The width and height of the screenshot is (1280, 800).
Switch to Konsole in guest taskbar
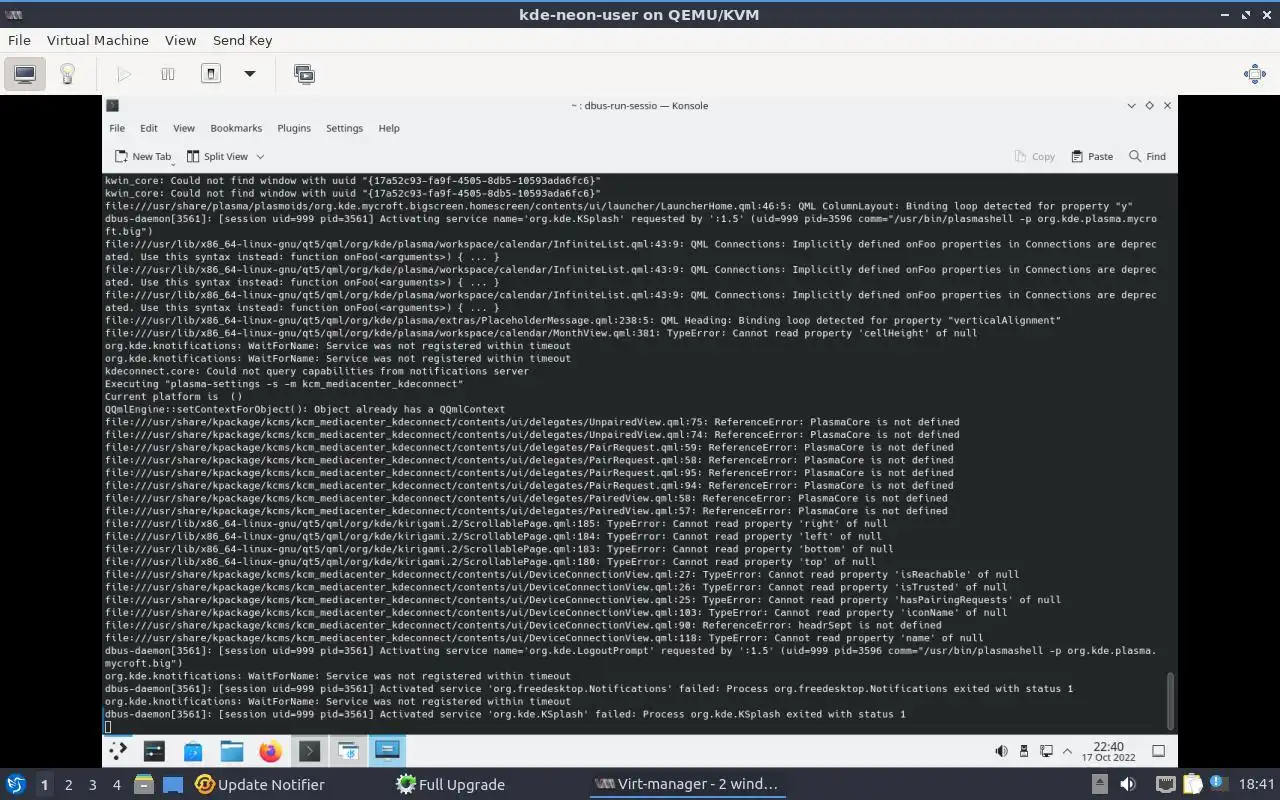[309, 751]
